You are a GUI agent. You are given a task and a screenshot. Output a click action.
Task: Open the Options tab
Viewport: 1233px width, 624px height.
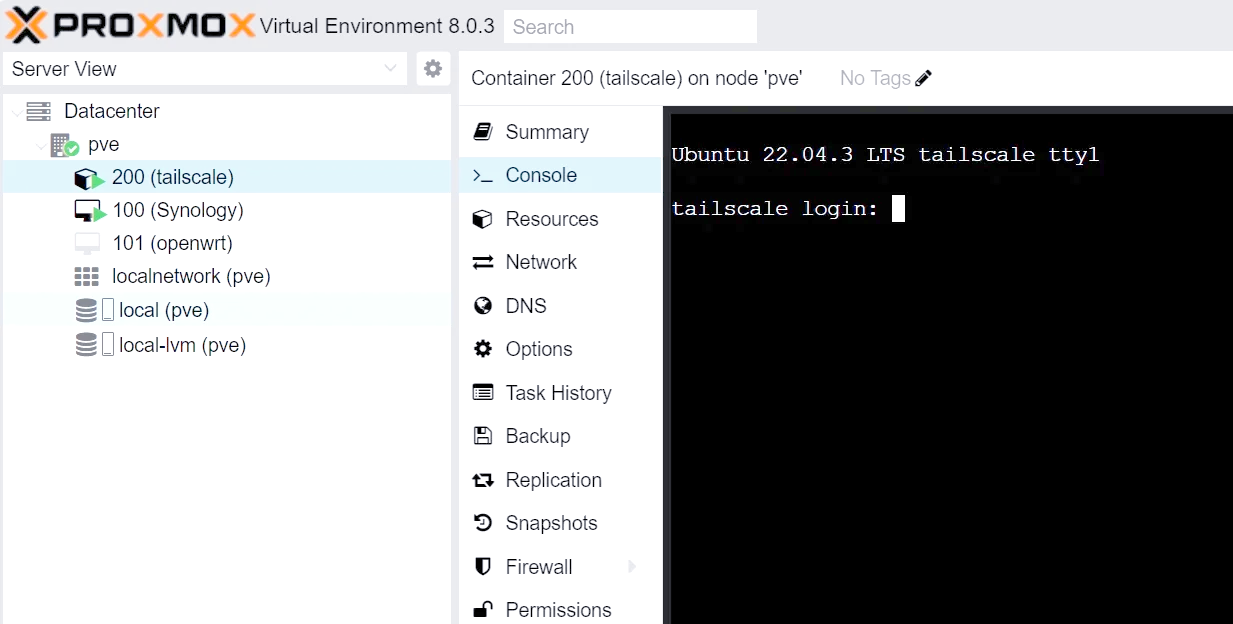coord(560,349)
